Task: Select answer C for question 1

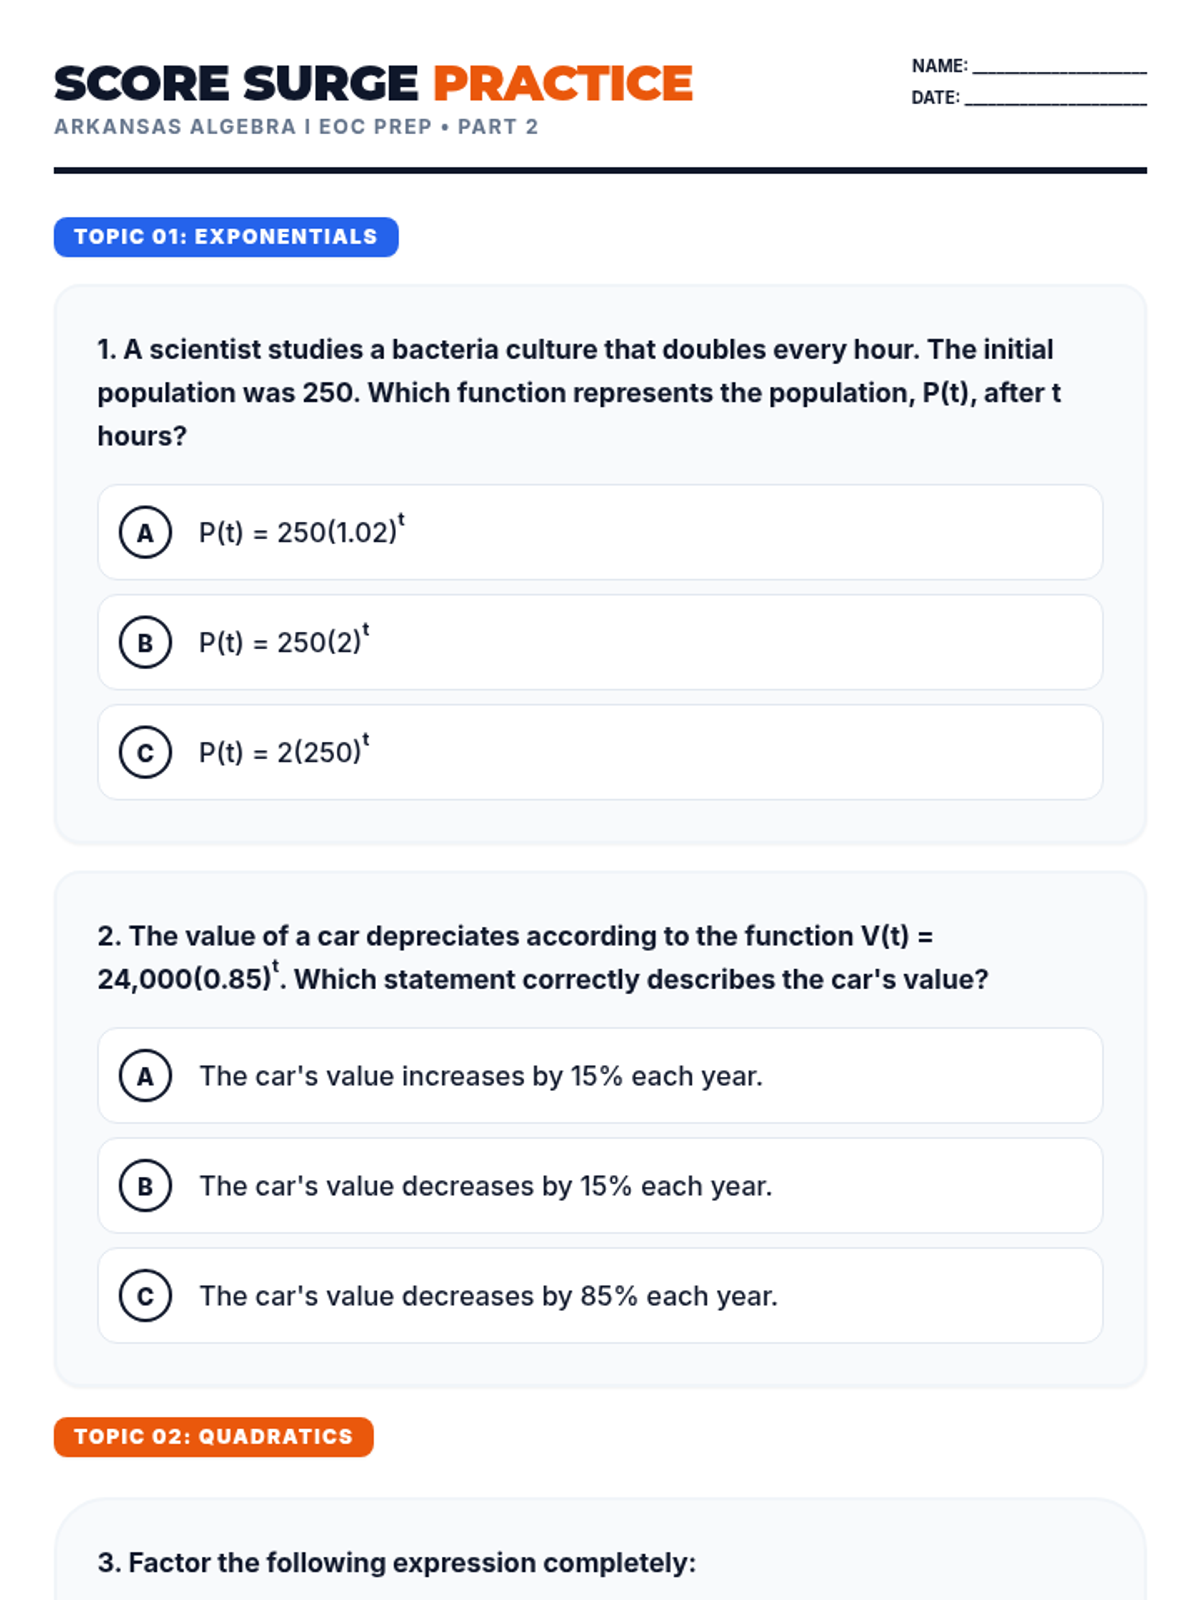Action: pos(145,752)
